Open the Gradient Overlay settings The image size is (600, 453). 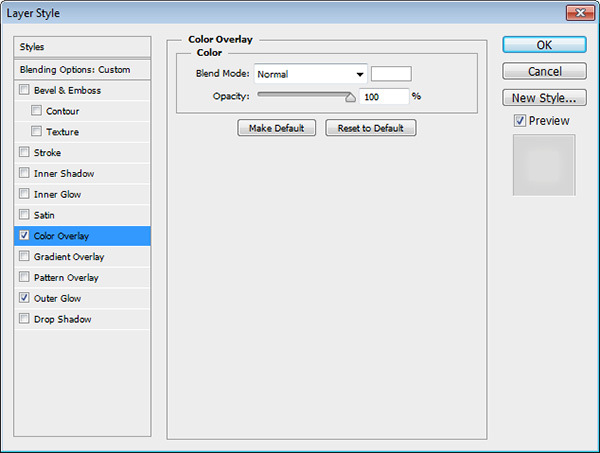(68, 257)
